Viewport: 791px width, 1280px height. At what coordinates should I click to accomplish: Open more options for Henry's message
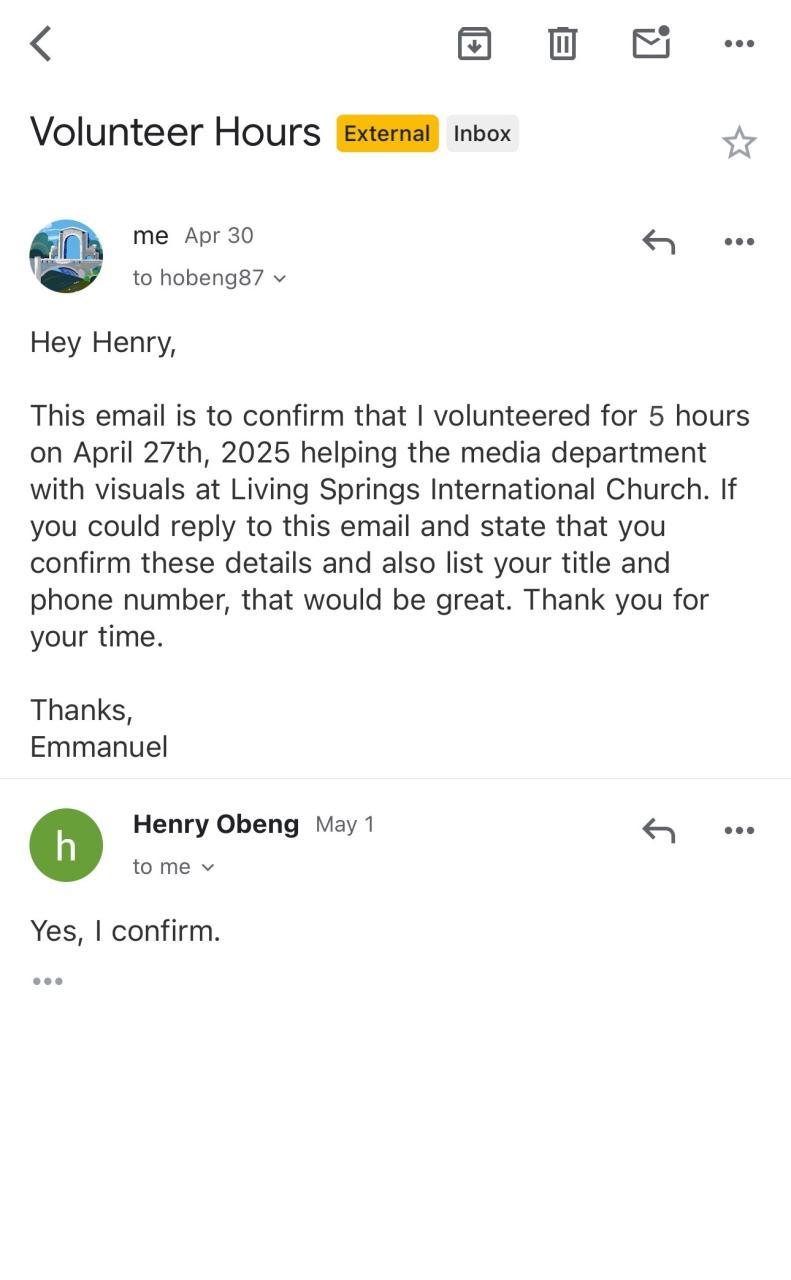pyautogui.click(x=739, y=830)
